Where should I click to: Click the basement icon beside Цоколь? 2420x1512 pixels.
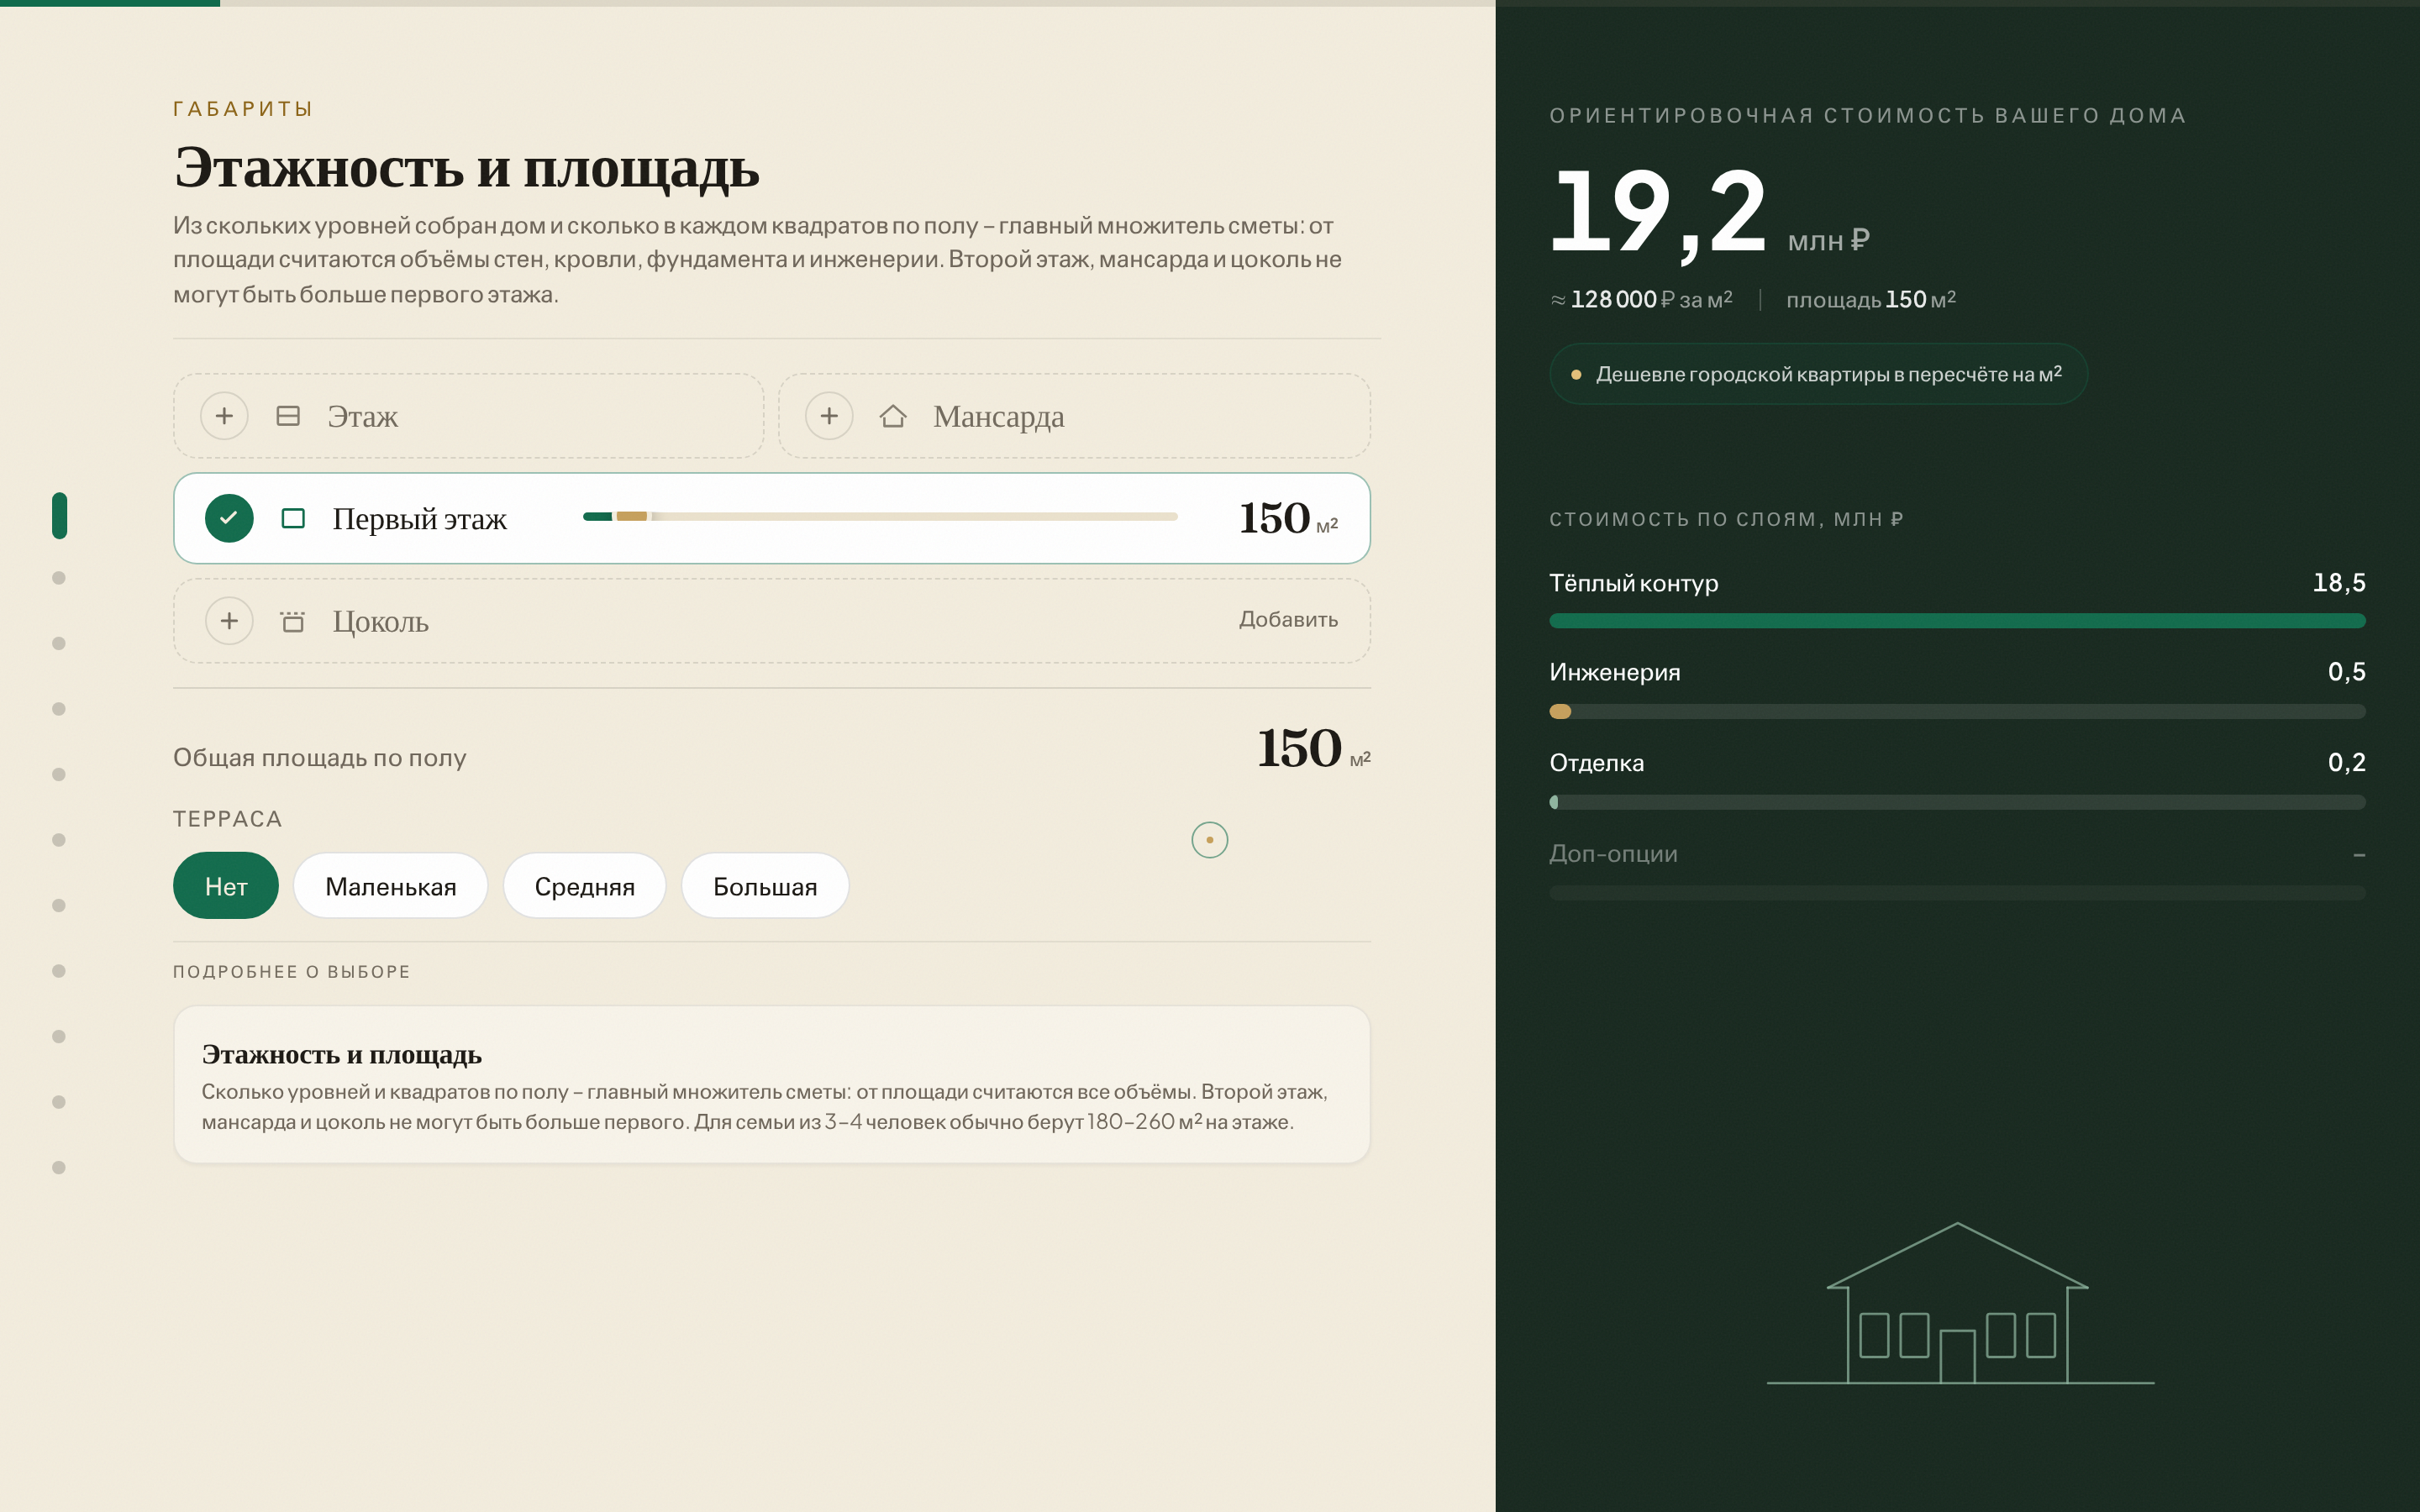(293, 621)
